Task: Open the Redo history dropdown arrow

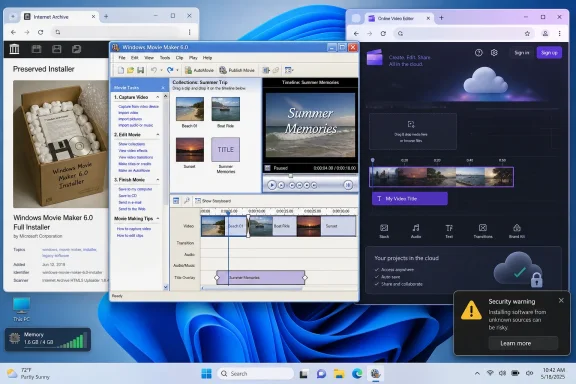Action: pyautogui.click(x=177, y=70)
